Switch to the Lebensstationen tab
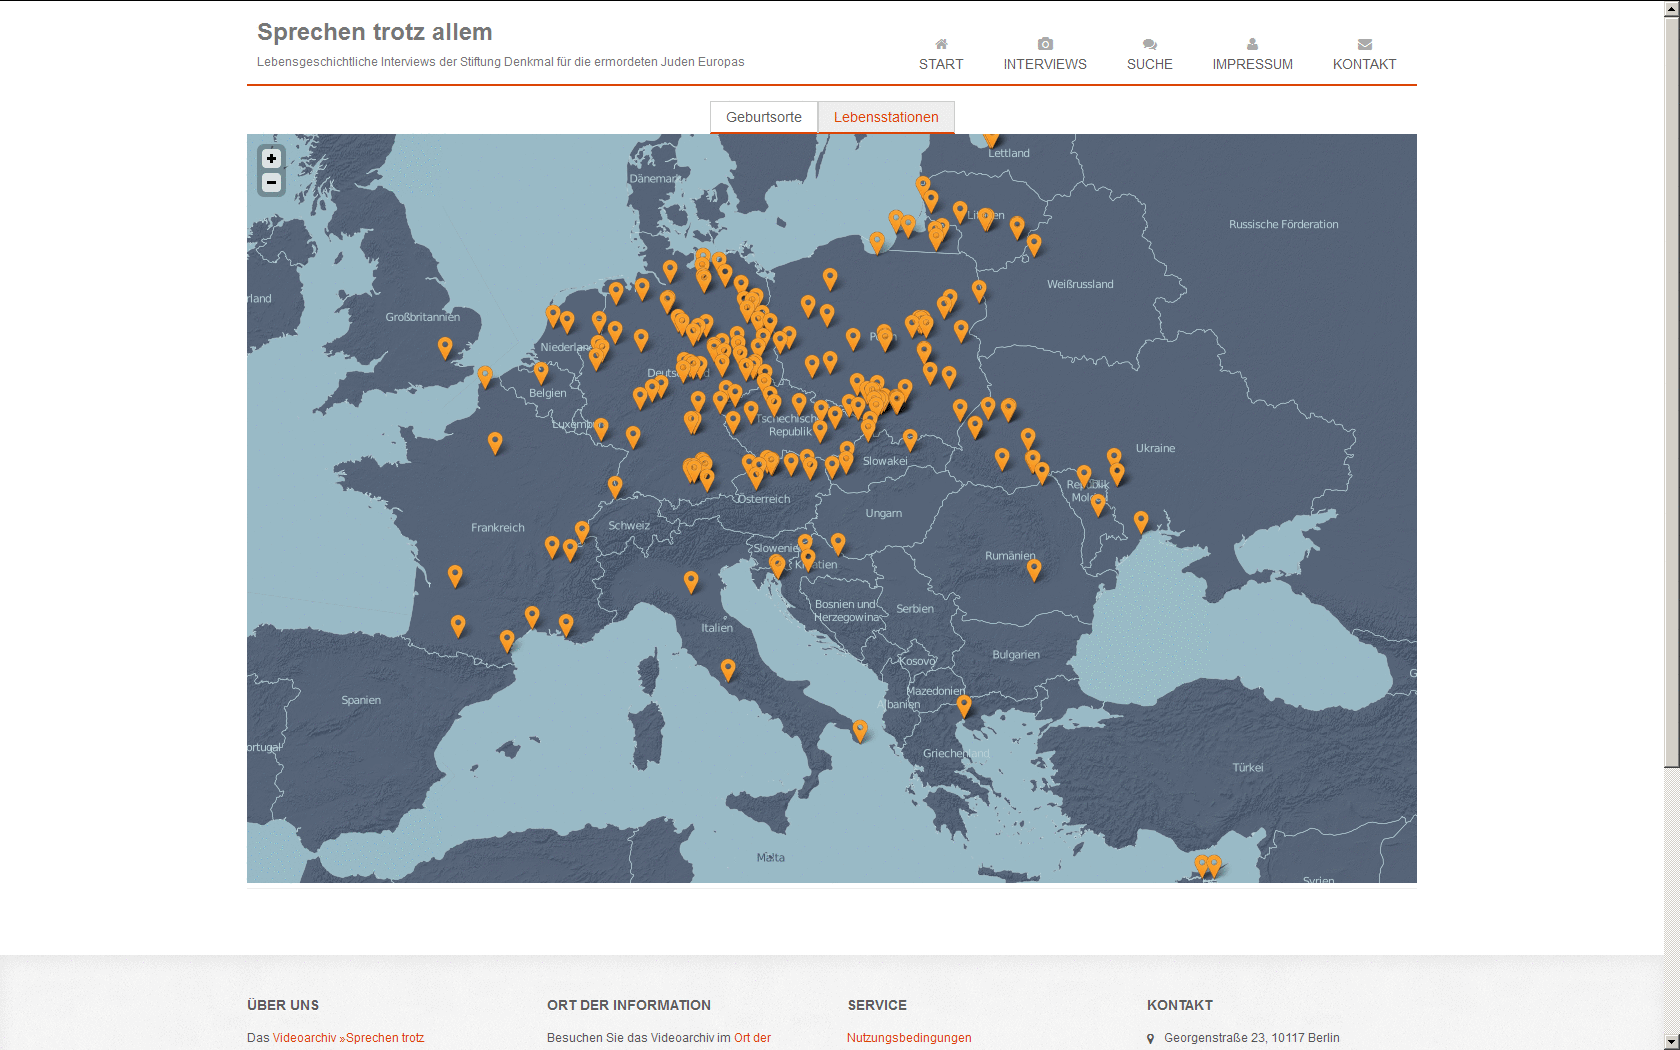 886,117
